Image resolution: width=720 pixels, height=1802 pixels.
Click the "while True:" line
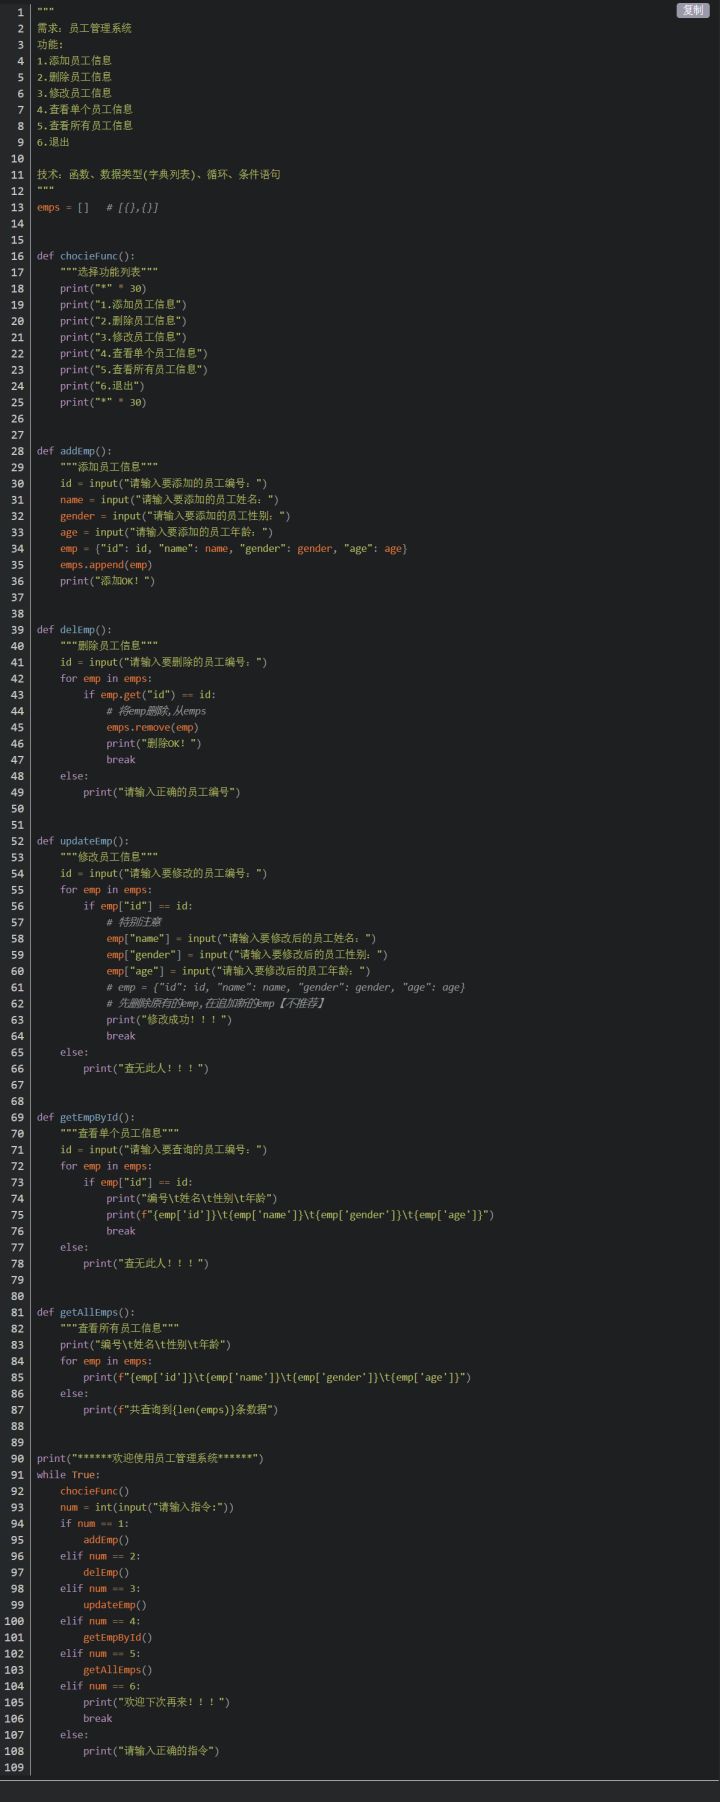(69, 1475)
